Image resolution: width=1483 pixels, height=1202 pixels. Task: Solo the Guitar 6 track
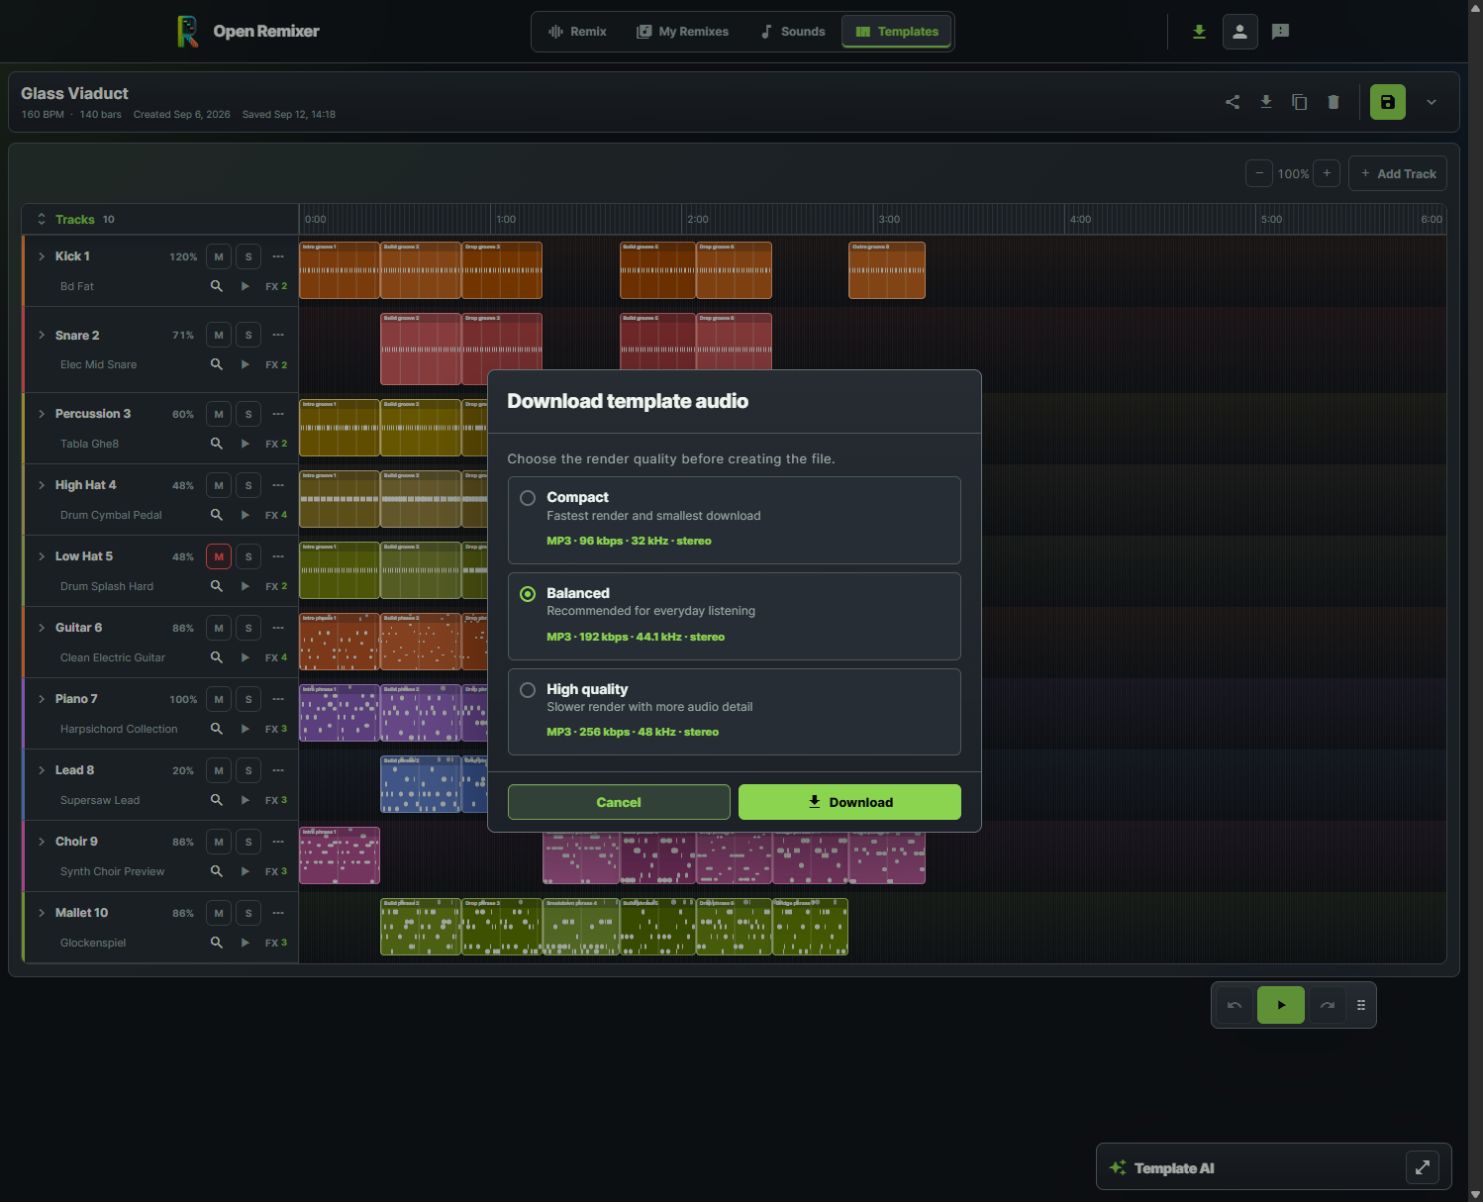coord(248,628)
